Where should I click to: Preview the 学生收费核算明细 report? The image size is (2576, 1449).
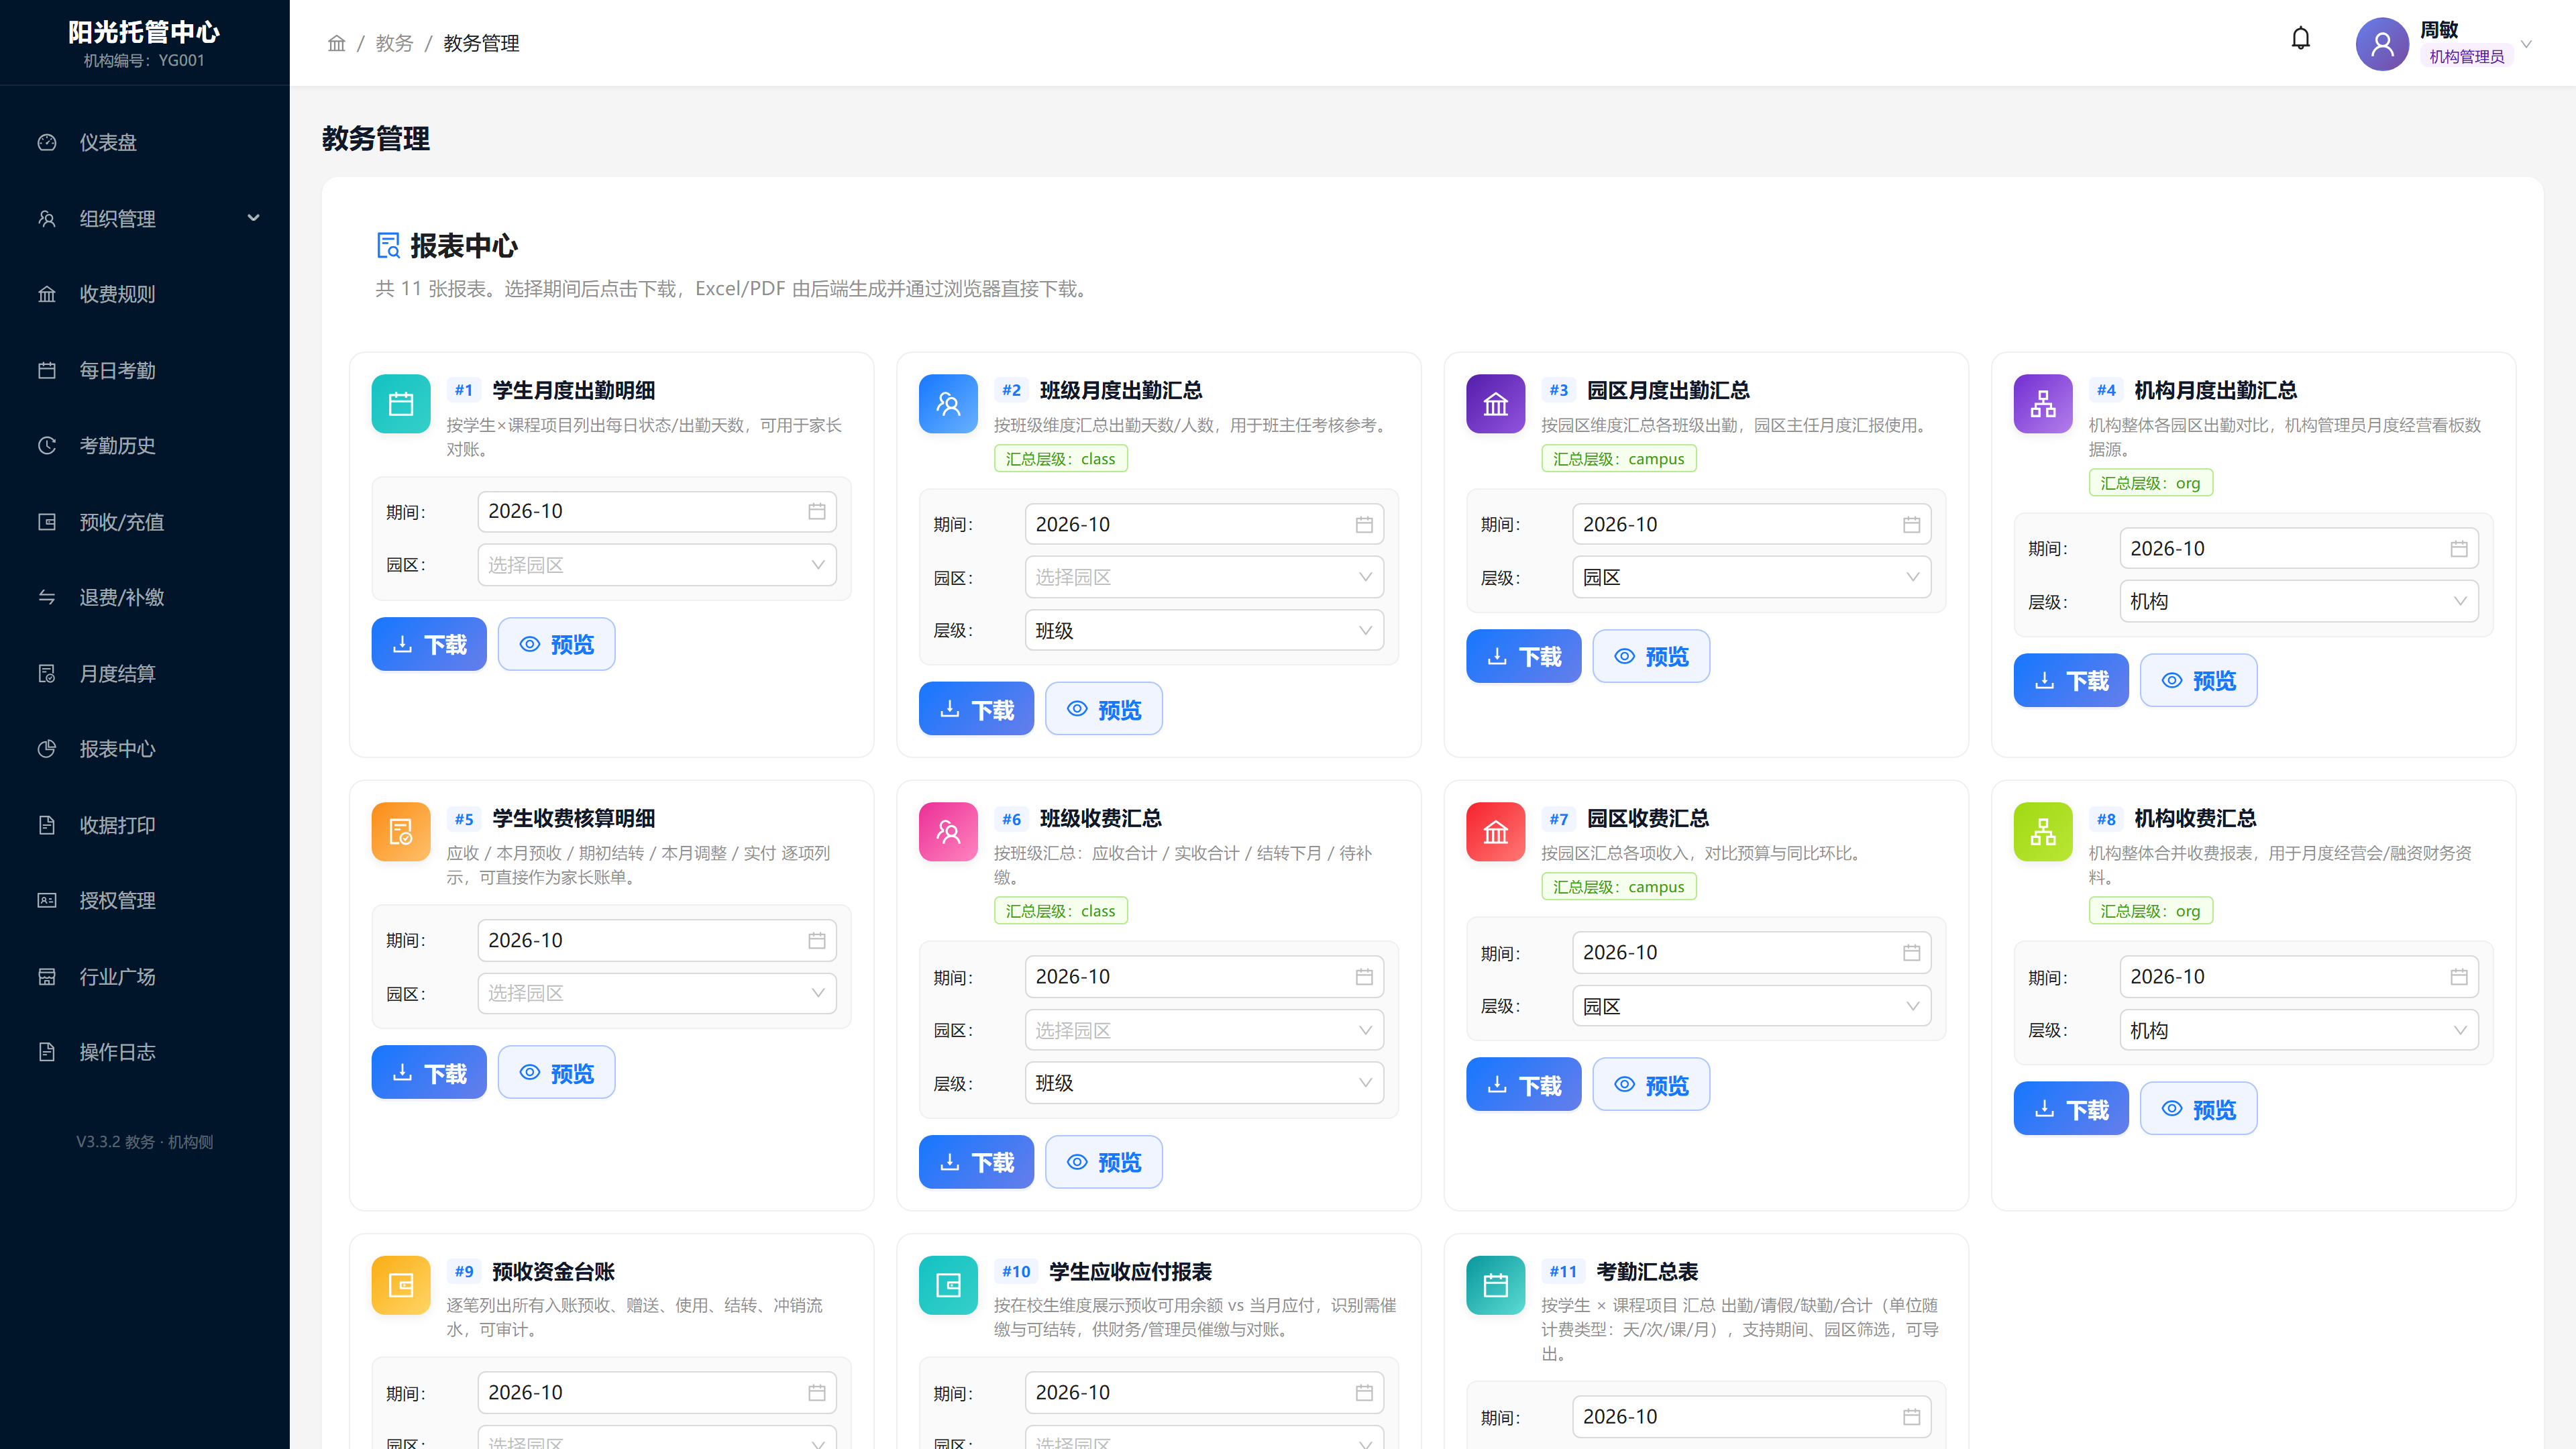point(556,1073)
